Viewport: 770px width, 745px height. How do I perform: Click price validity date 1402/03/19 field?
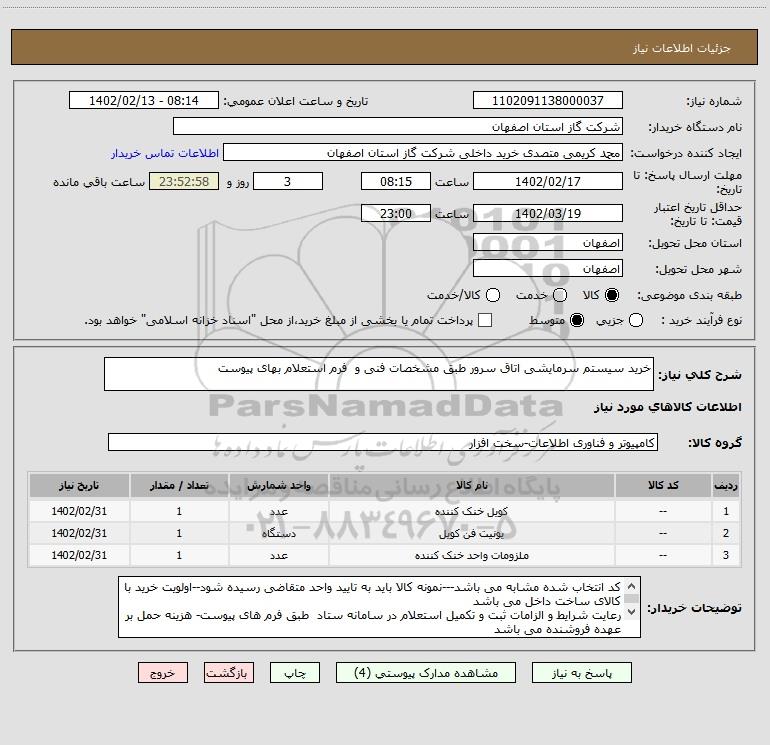pyautogui.click(x=548, y=213)
